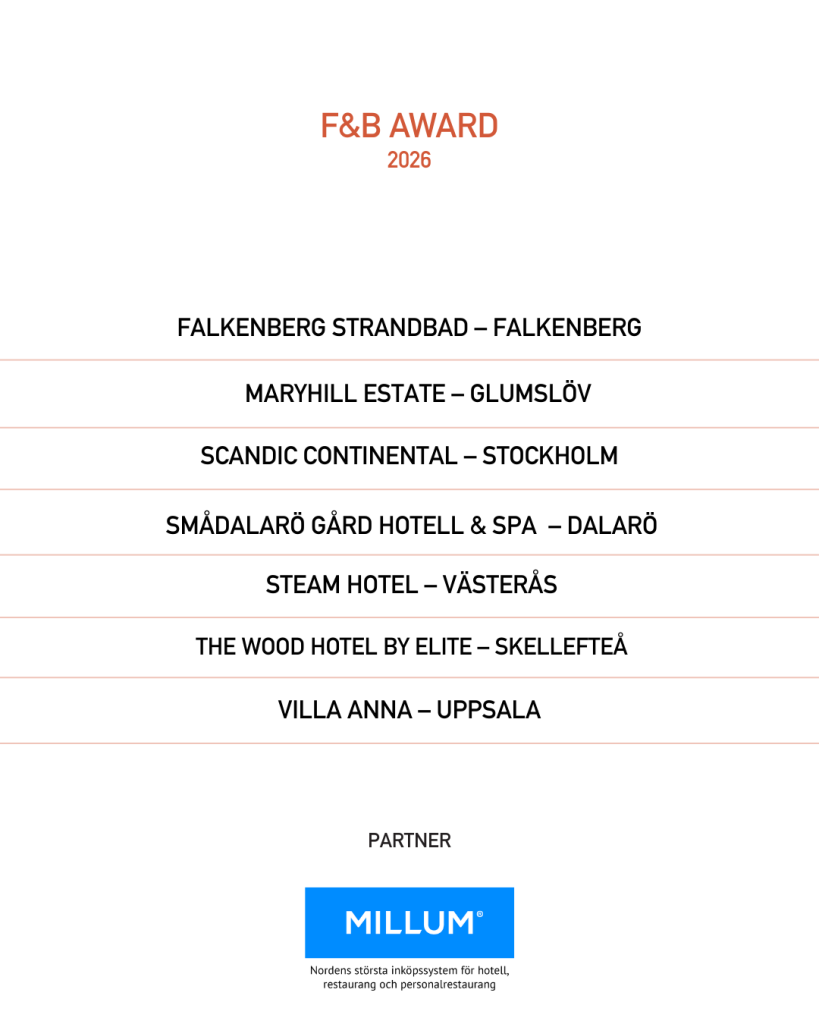The image size is (819, 1024).
Task: Click the 2026 year text
Action: point(409,160)
